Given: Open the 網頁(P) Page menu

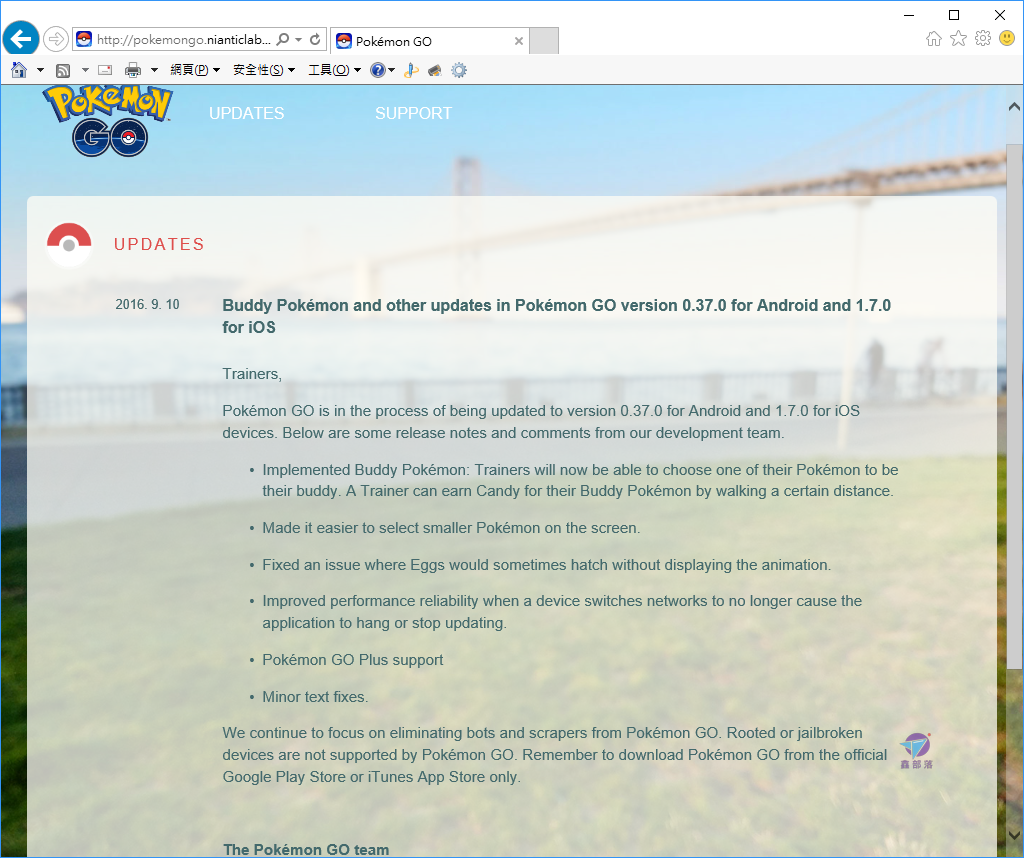Looking at the screenshot, I should tap(195, 70).
